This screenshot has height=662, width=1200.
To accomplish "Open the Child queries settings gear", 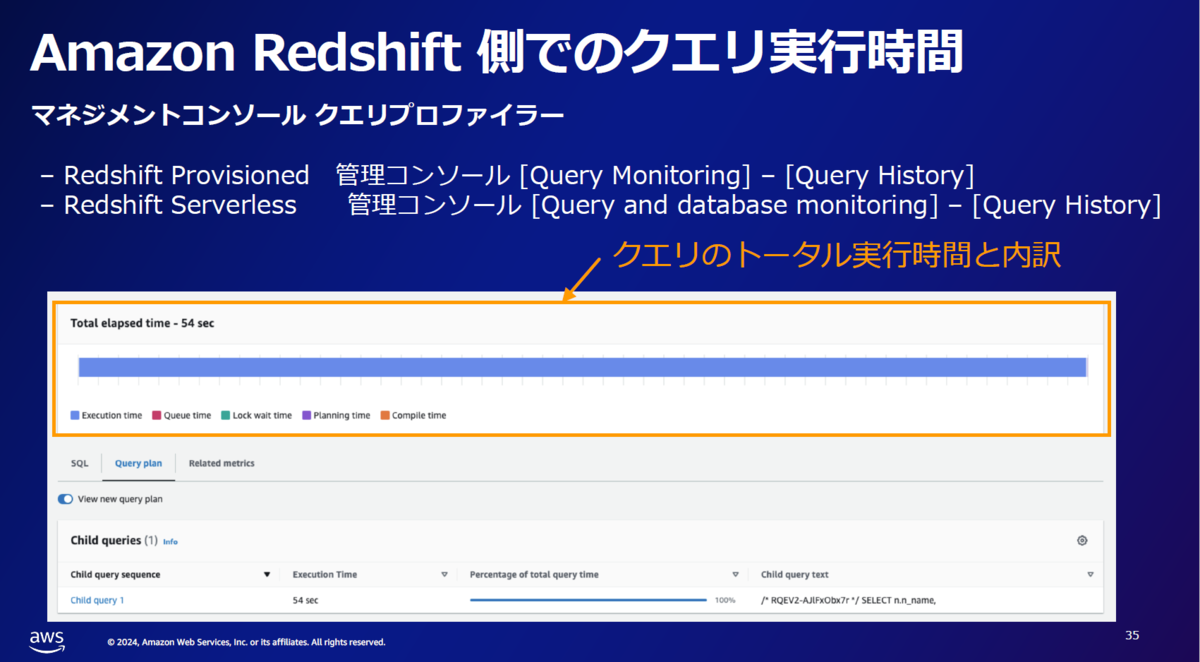I will pyautogui.click(x=1082, y=541).
